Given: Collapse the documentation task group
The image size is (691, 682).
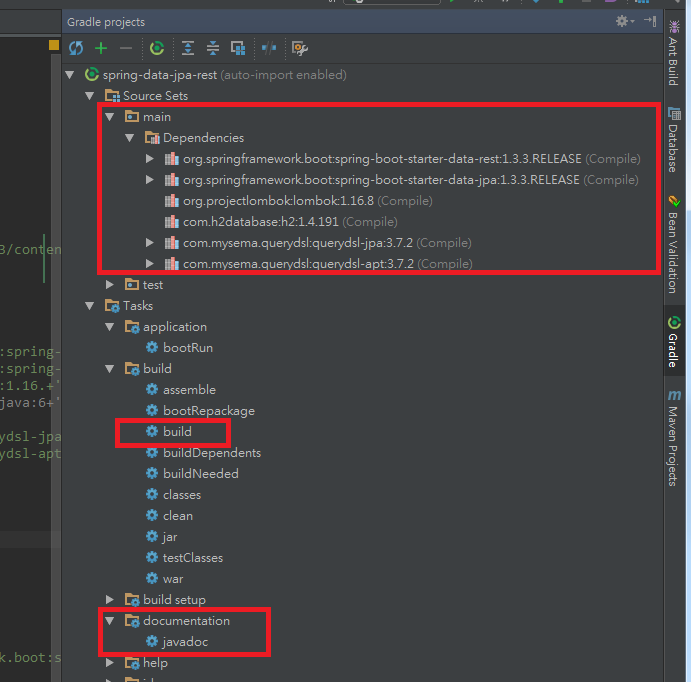Looking at the screenshot, I should pos(110,621).
